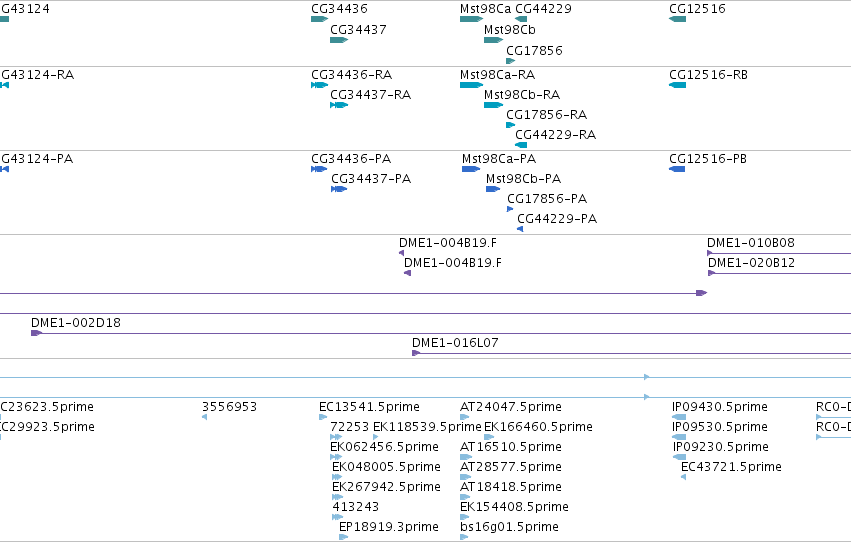Click the CG17856 gene label
This screenshot has height=542, width=851.
pos(535,51)
